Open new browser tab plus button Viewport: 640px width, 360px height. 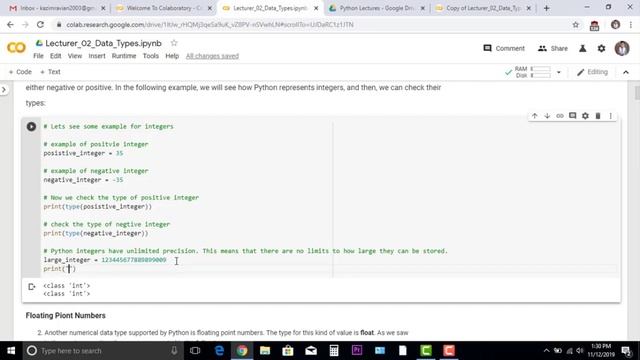click(547, 8)
